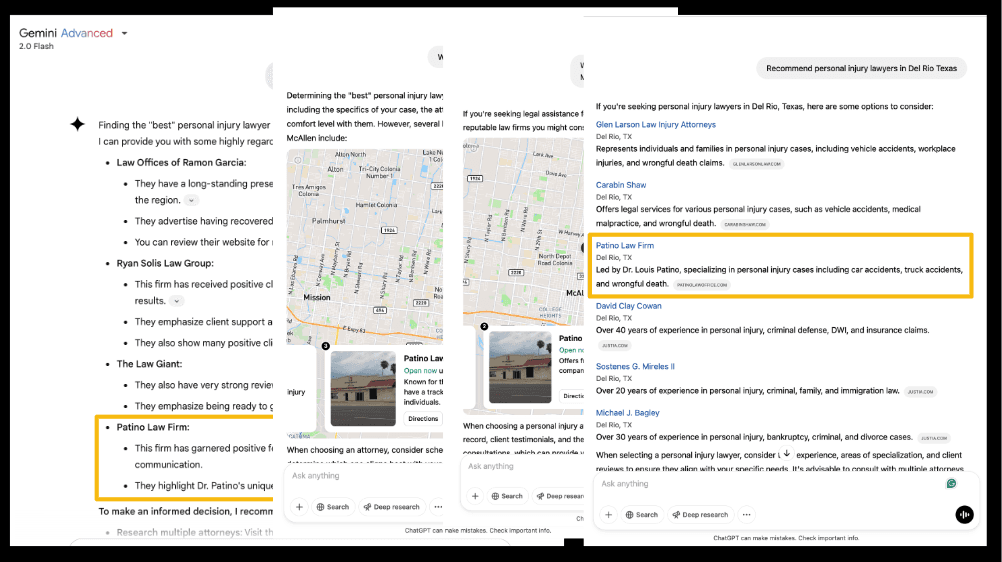The width and height of the screenshot is (1002, 562).
Task: Click the Directions button on left Patino card
Action: pyautogui.click(x=421, y=419)
